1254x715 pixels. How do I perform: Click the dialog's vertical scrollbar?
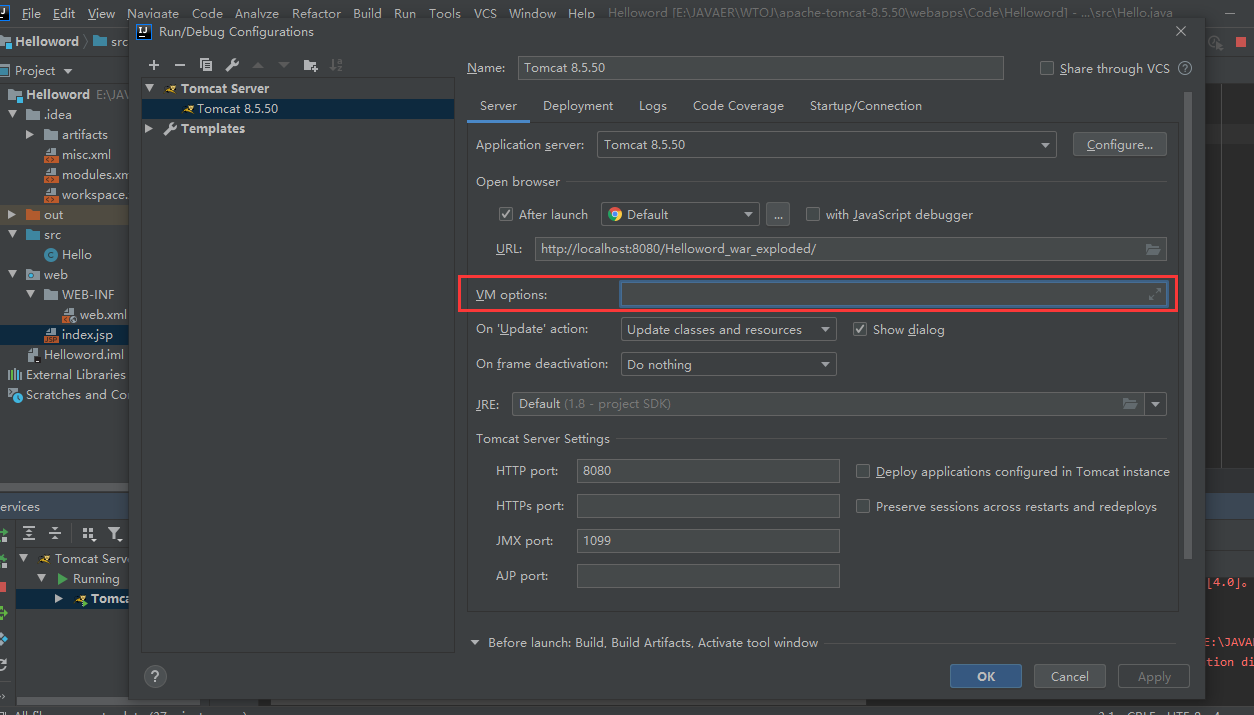pyautogui.click(x=1188, y=325)
